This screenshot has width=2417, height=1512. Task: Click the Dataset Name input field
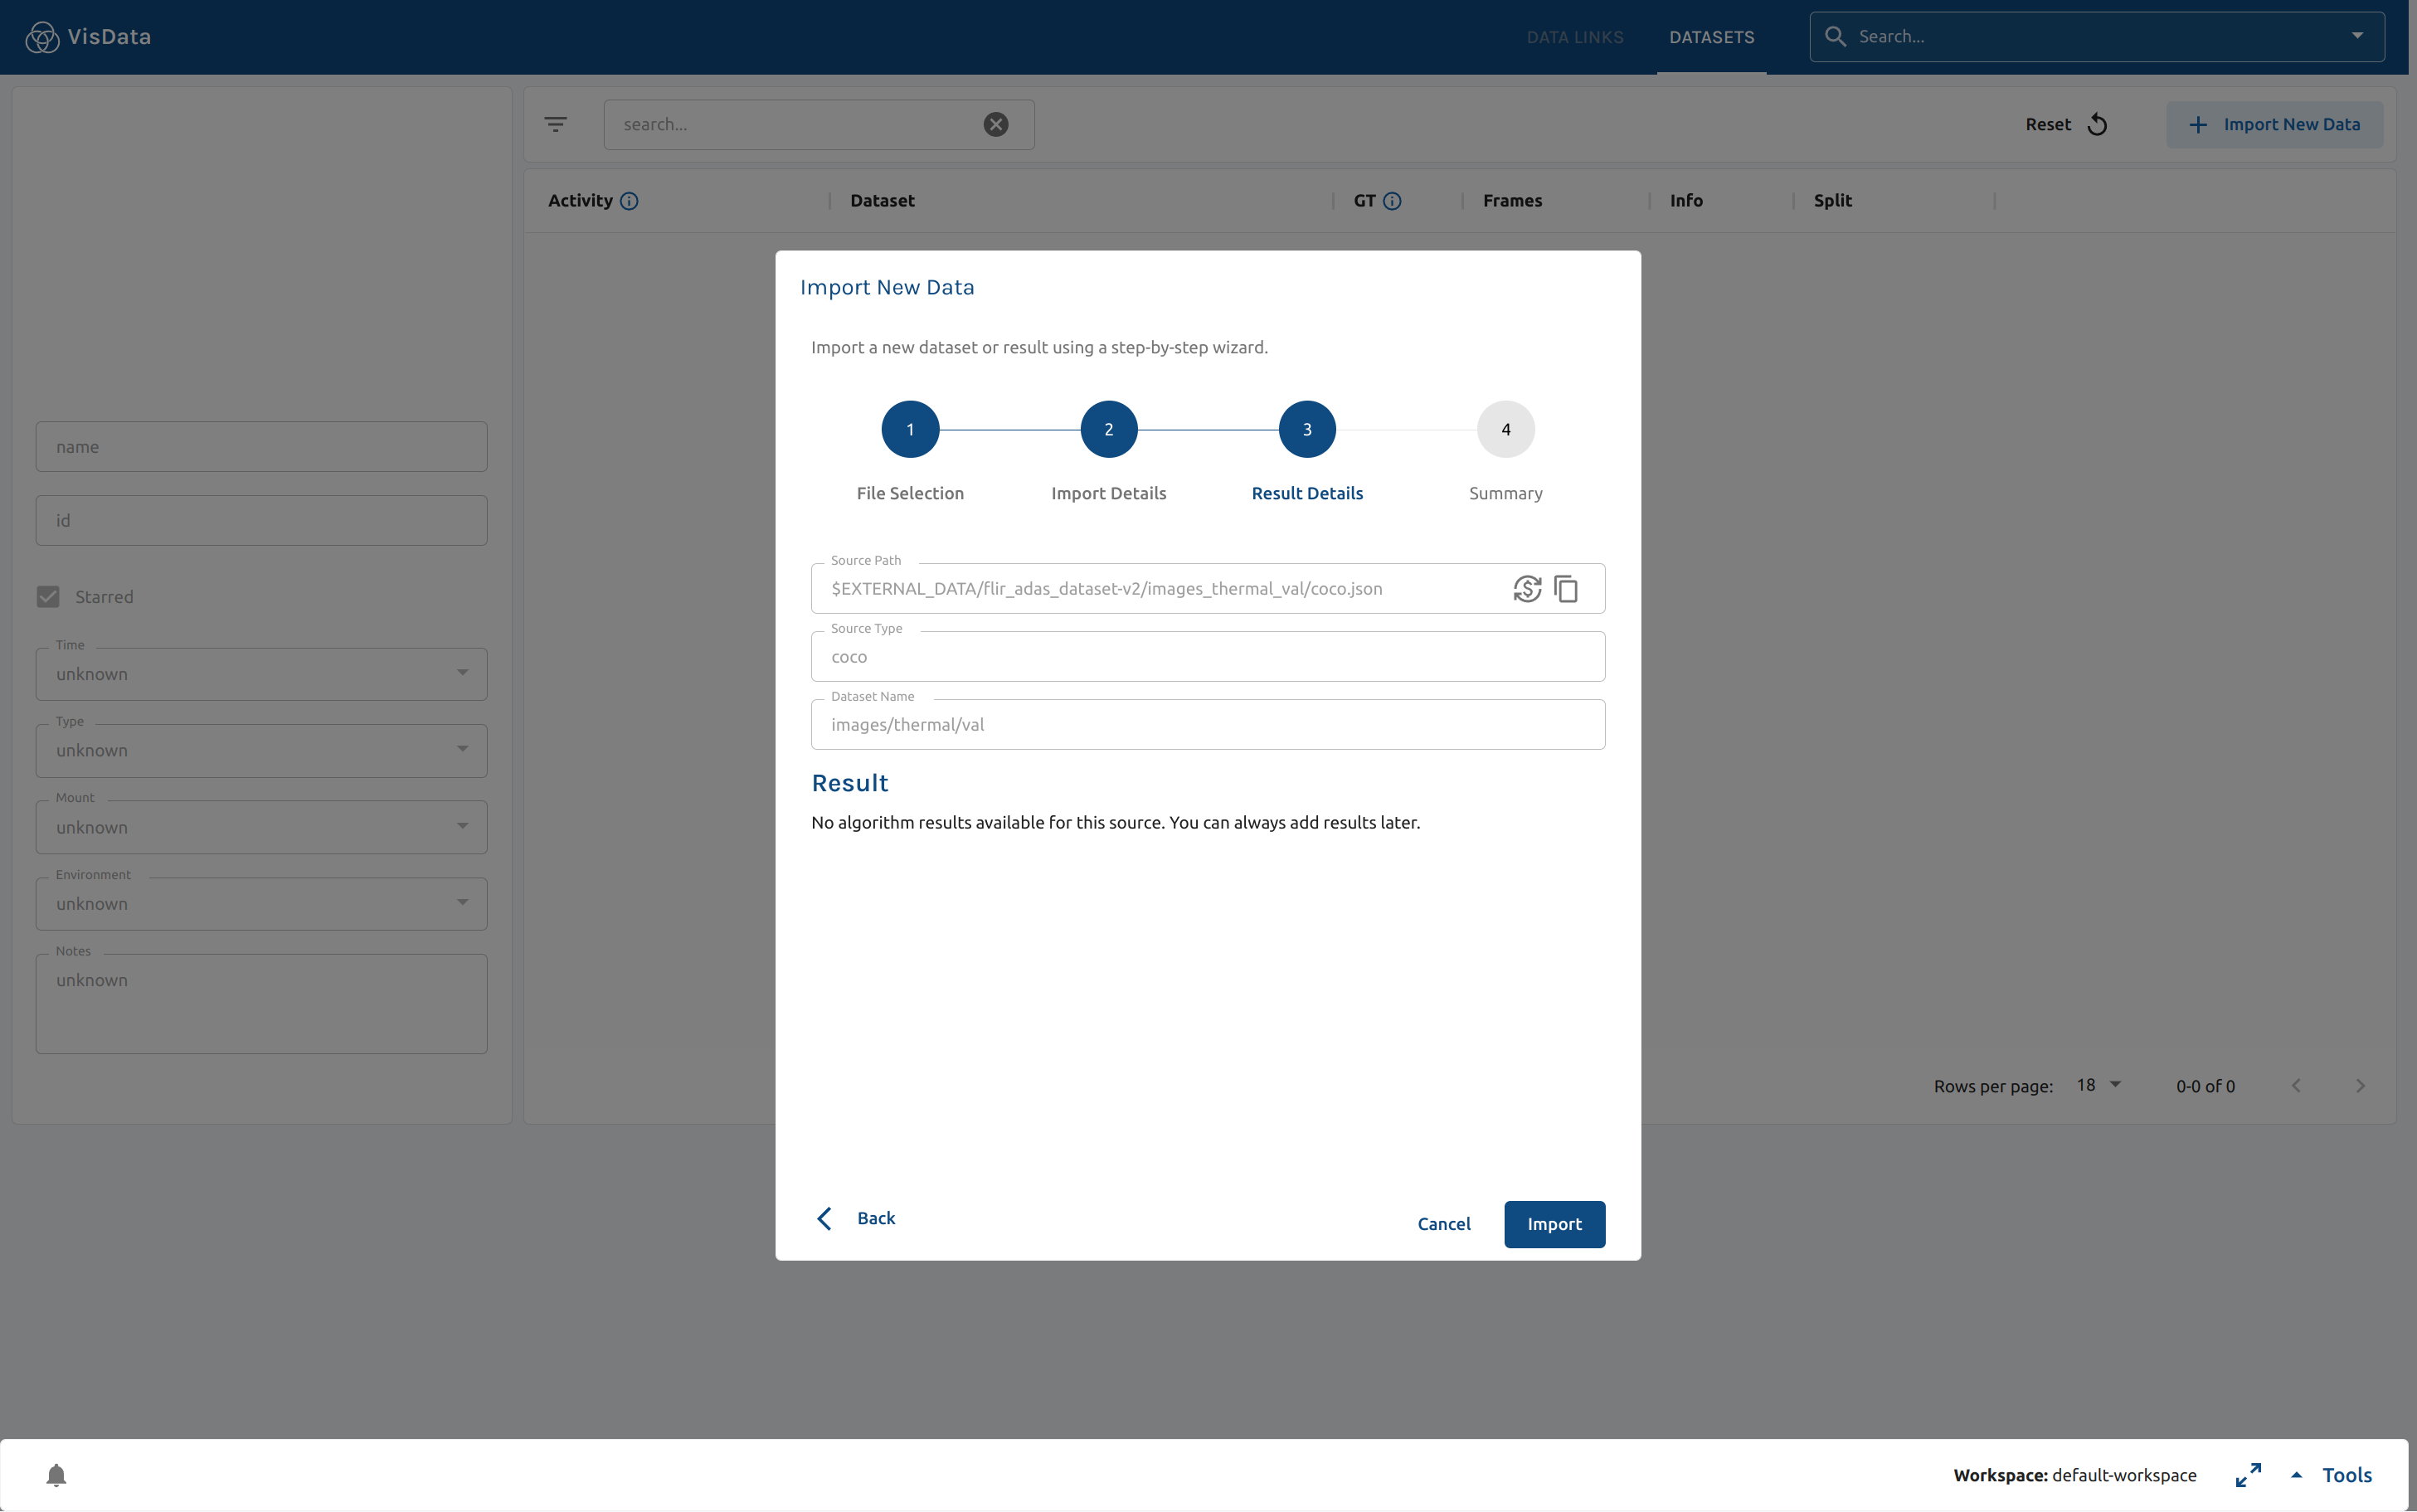point(1207,723)
